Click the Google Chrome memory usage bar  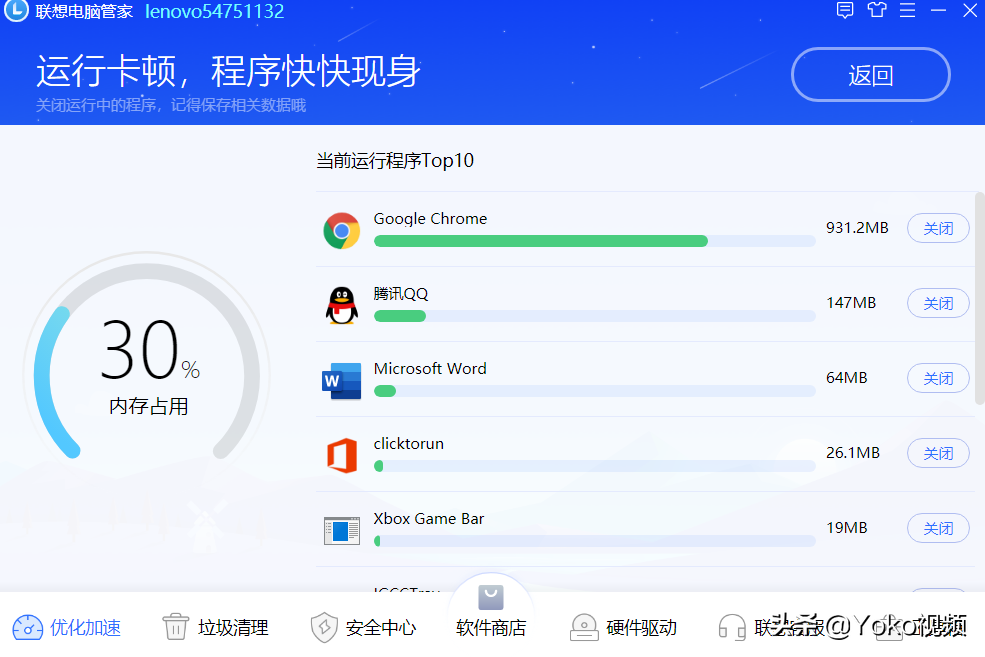(x=594, y=241)
